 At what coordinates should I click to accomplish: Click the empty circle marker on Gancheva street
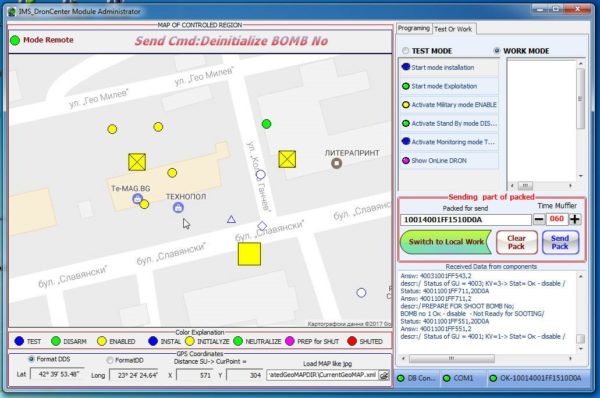tap(261, 175)
